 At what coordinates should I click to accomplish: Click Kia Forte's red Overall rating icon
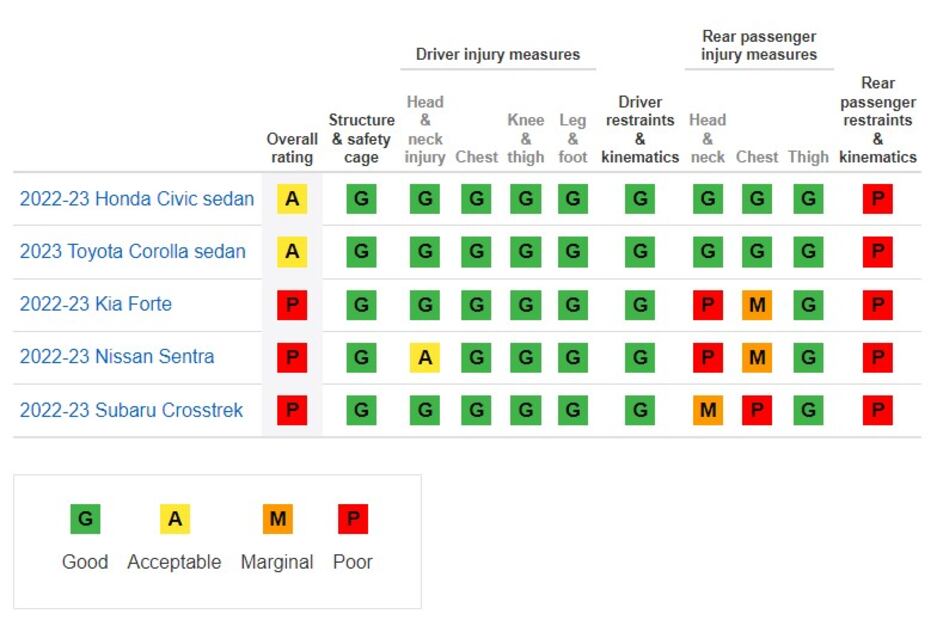click(x=292, y=305)
